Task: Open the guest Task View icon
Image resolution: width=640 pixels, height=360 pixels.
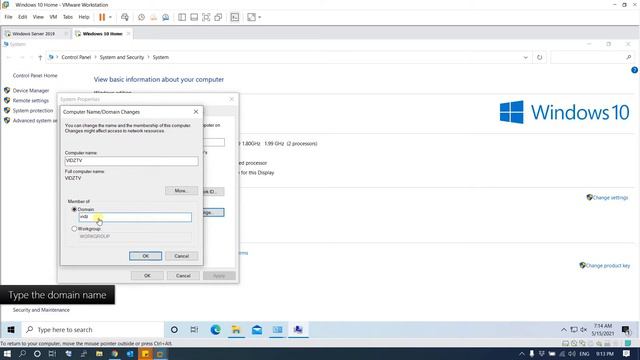Action: (194, 330)
